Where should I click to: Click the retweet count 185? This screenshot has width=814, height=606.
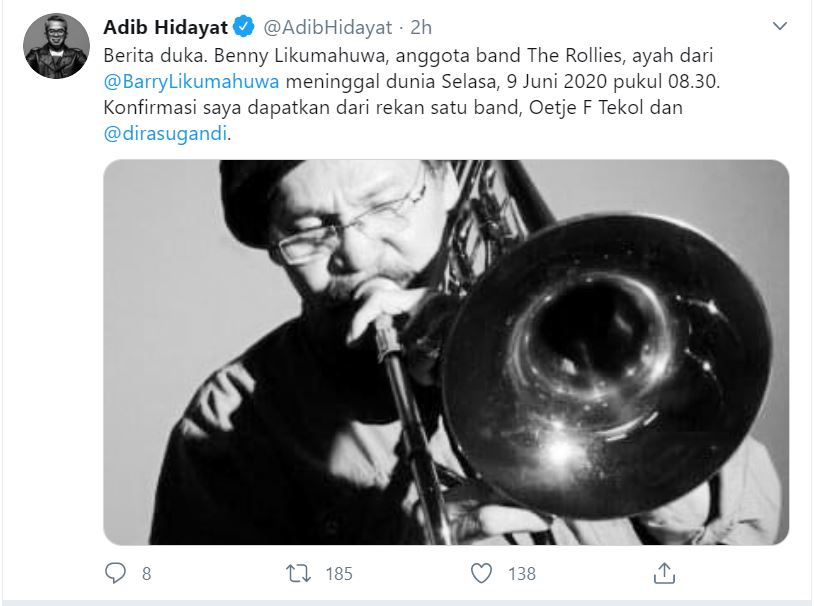tap(339, 574)
